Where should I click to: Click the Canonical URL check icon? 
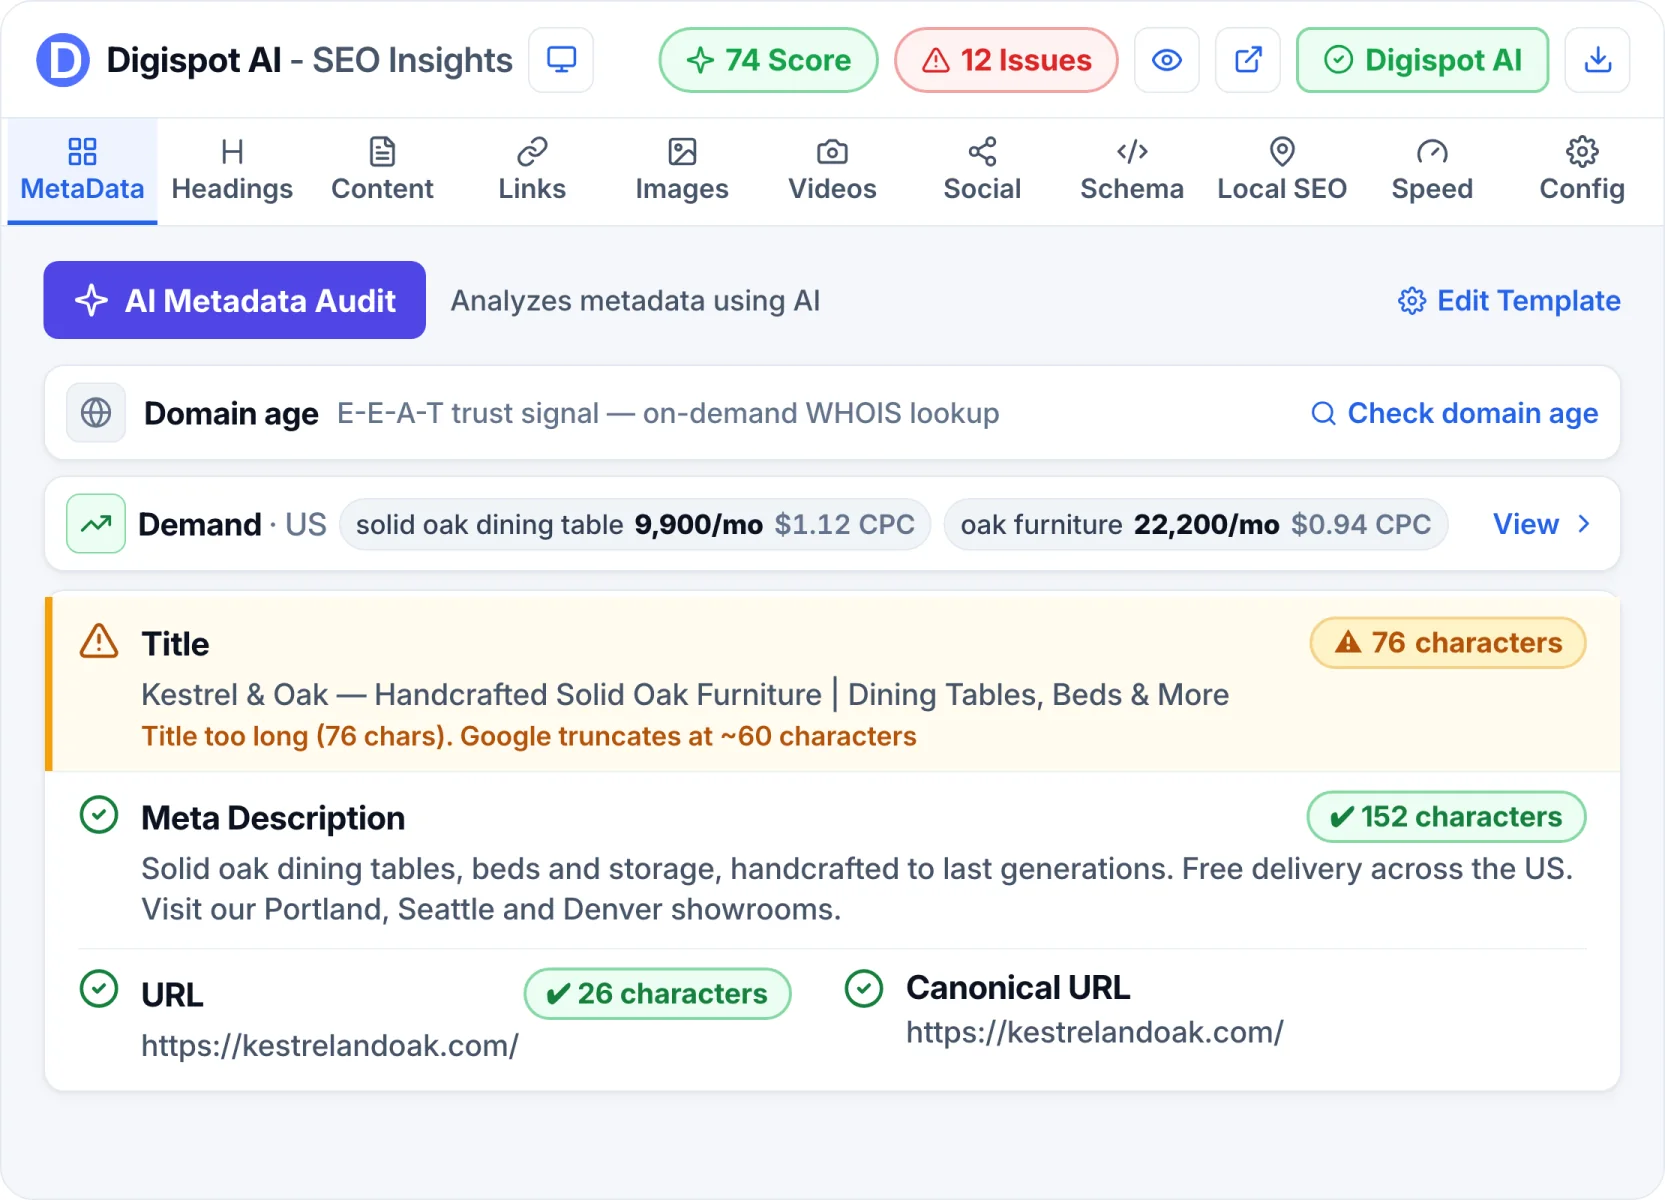pos(864,989)
